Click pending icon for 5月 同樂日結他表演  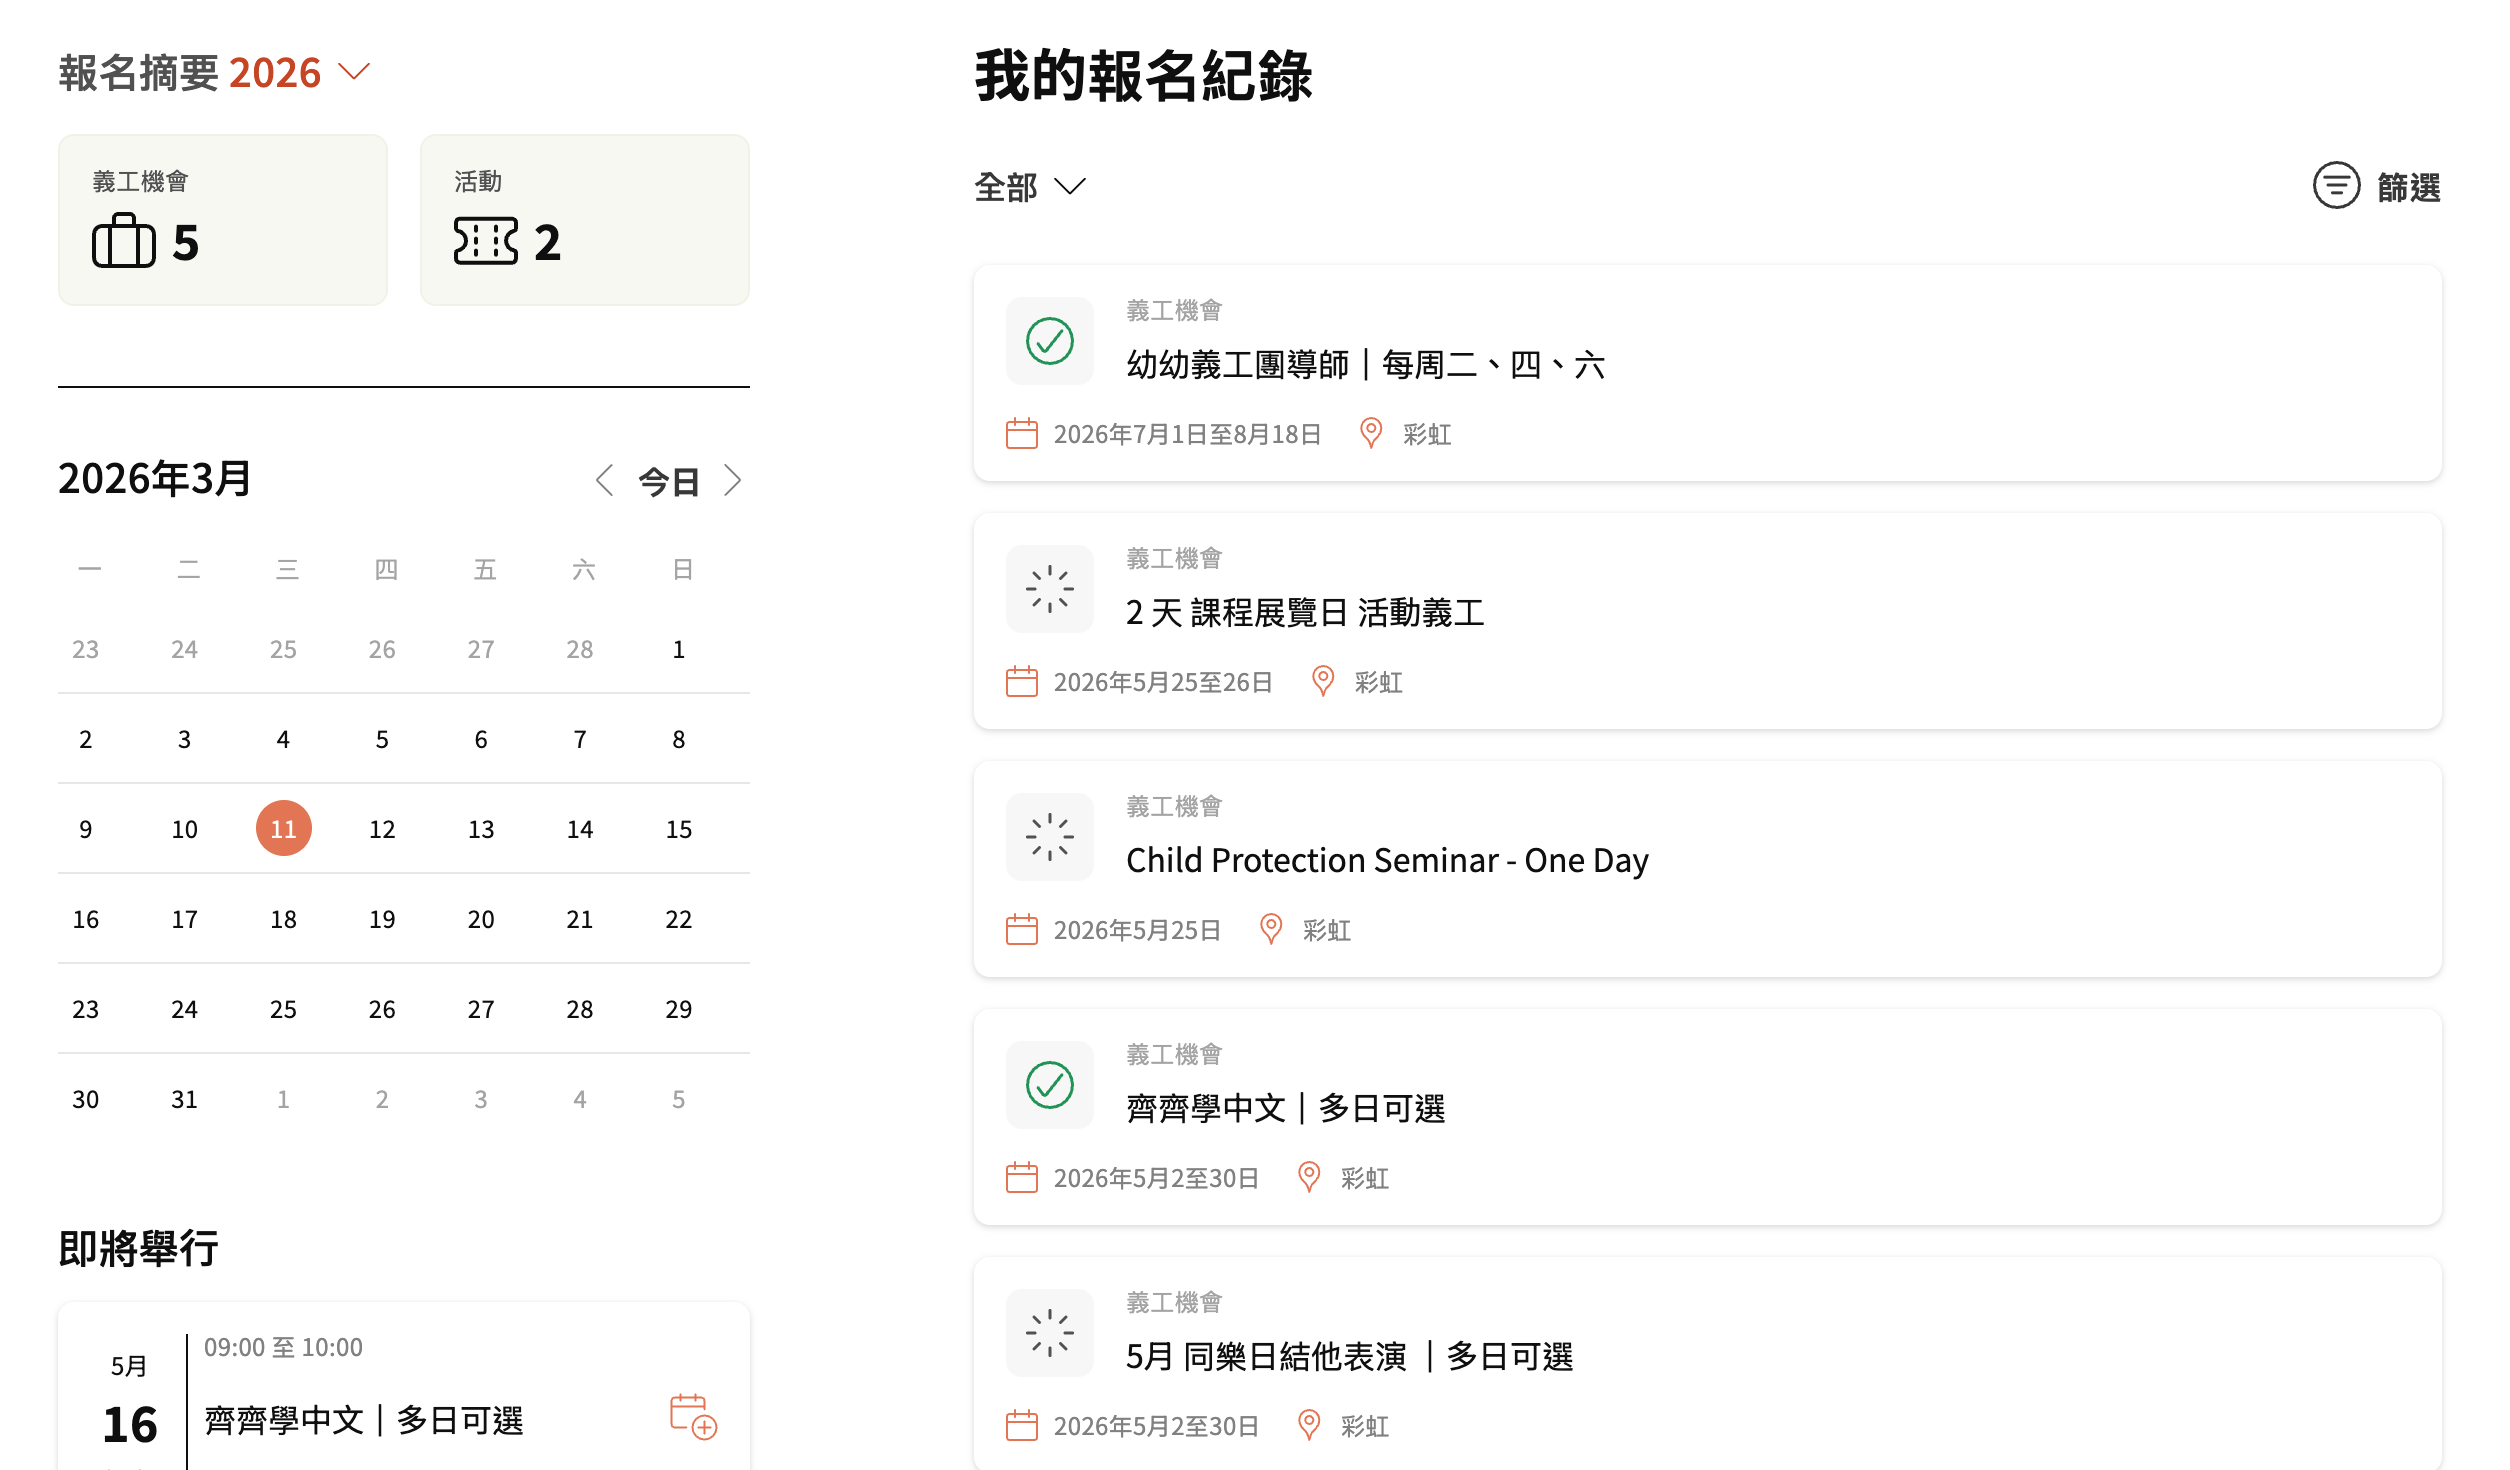tap(1049, 1333)
